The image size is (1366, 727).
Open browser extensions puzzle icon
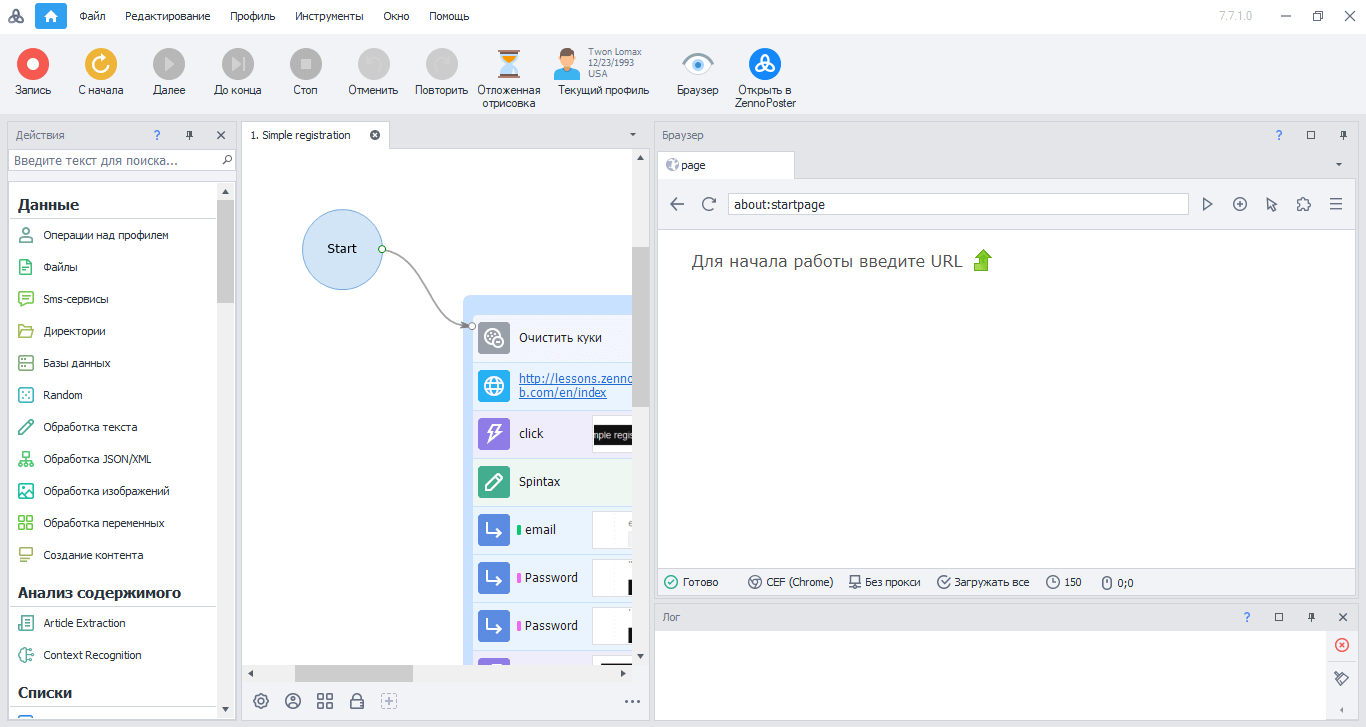pyautogui.click(x=1303, y=204)
